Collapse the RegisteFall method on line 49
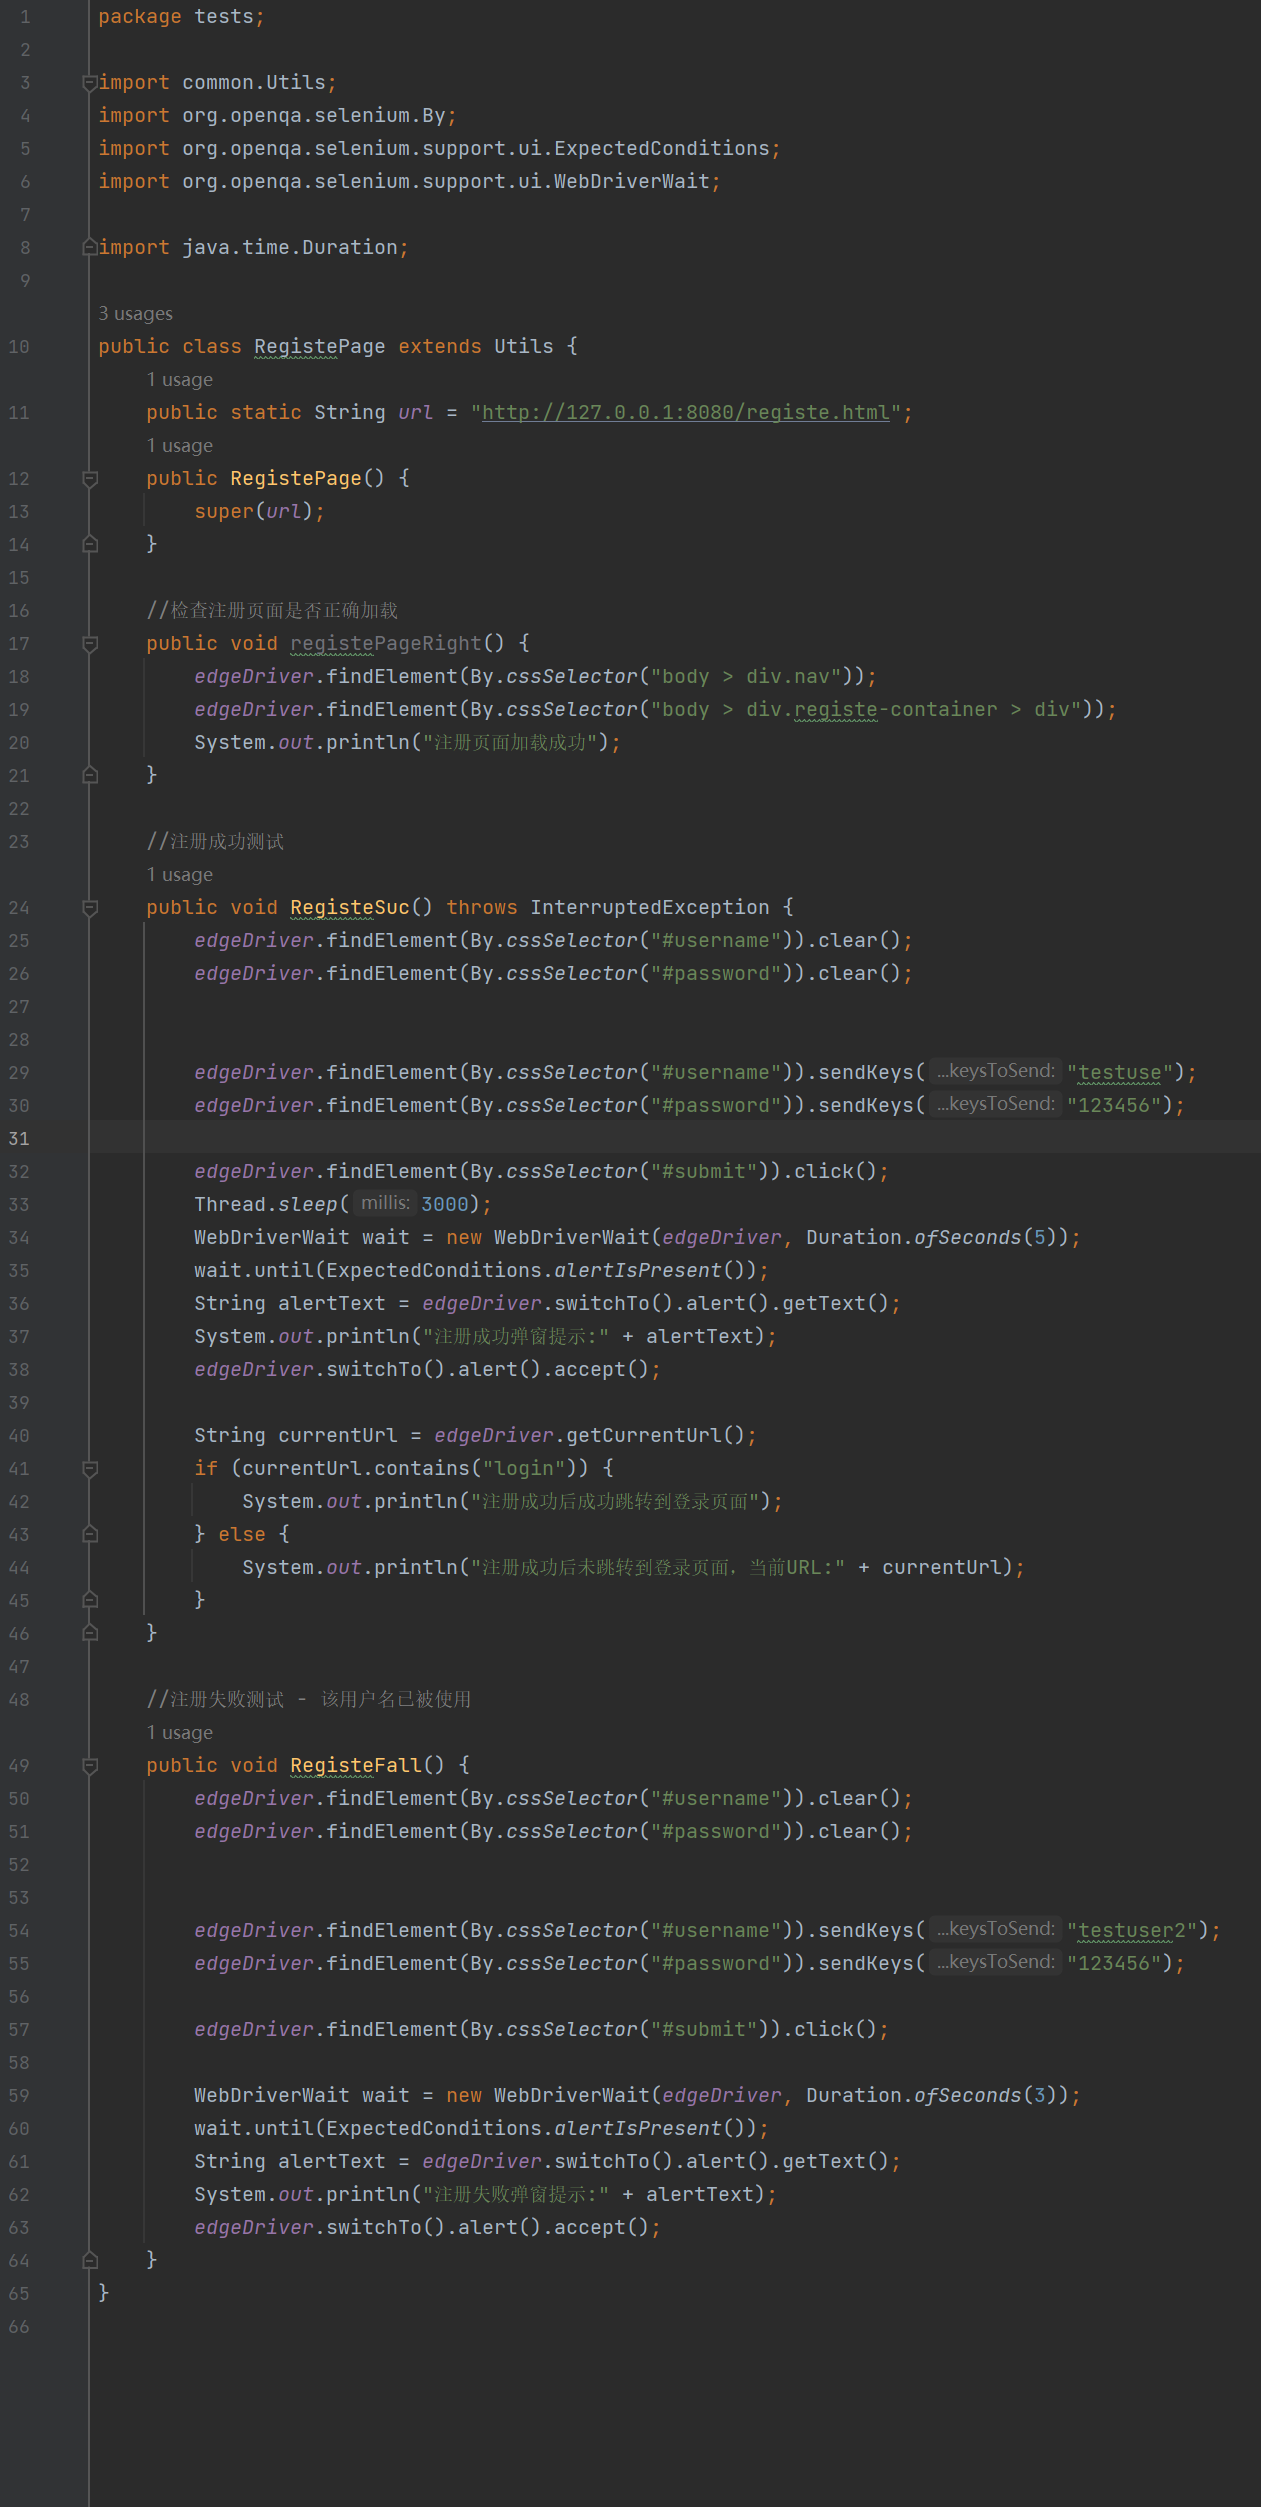 click(x=90, y=1766)
